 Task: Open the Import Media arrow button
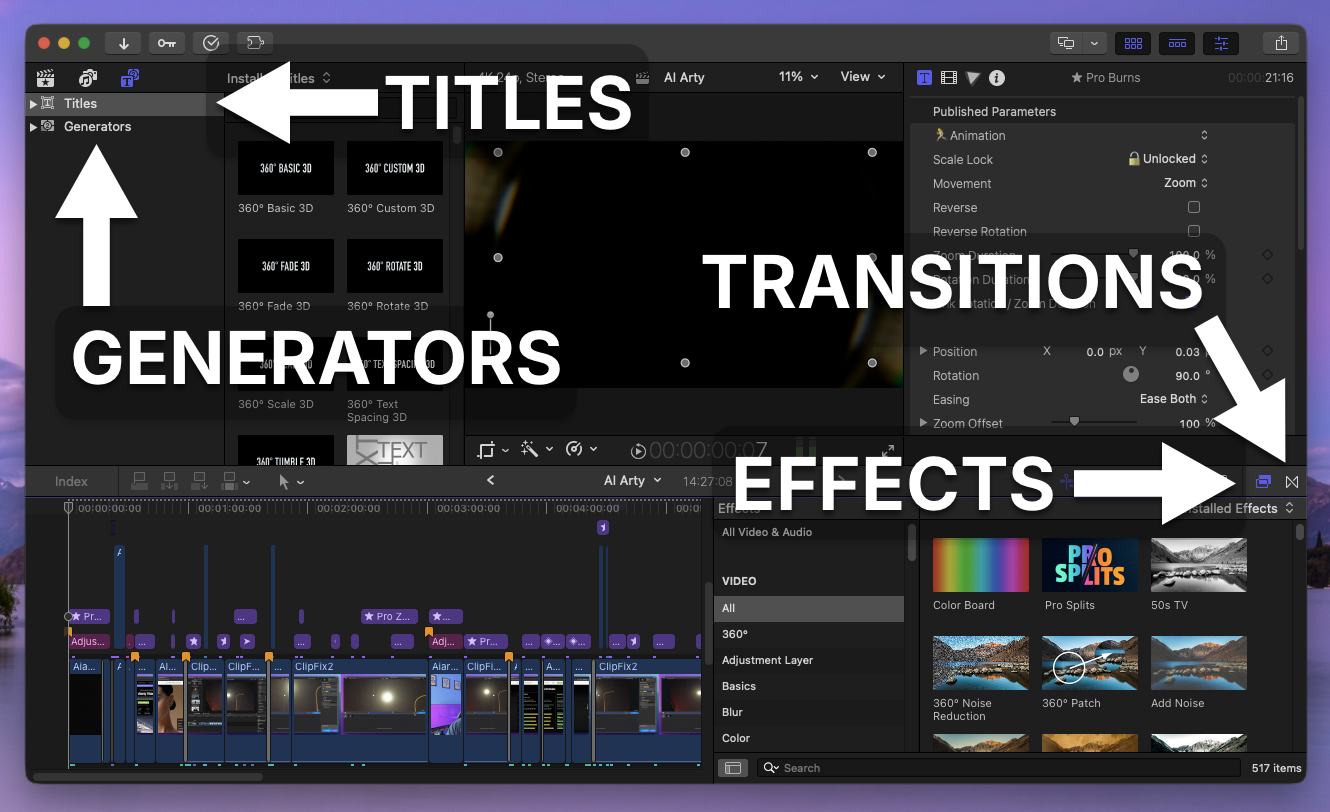click(124, 43)
